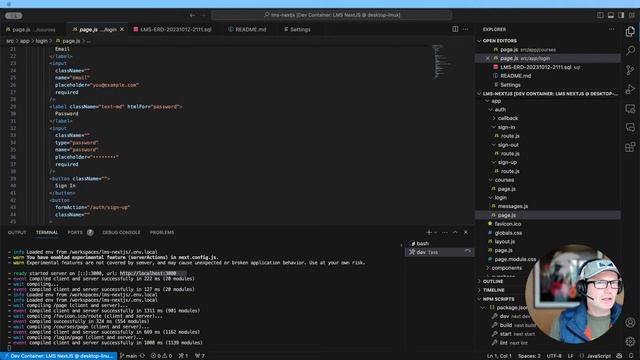Viewport: 640px width, 360px height.
Task: Open editor More Actions ellipsis
Action: pos(465,29)
